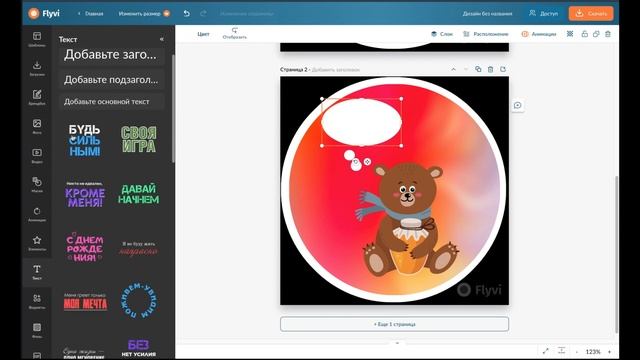Open the Брендбук sidebar section
Viewport: 640px width, 360px height.
tap(37, 98)
